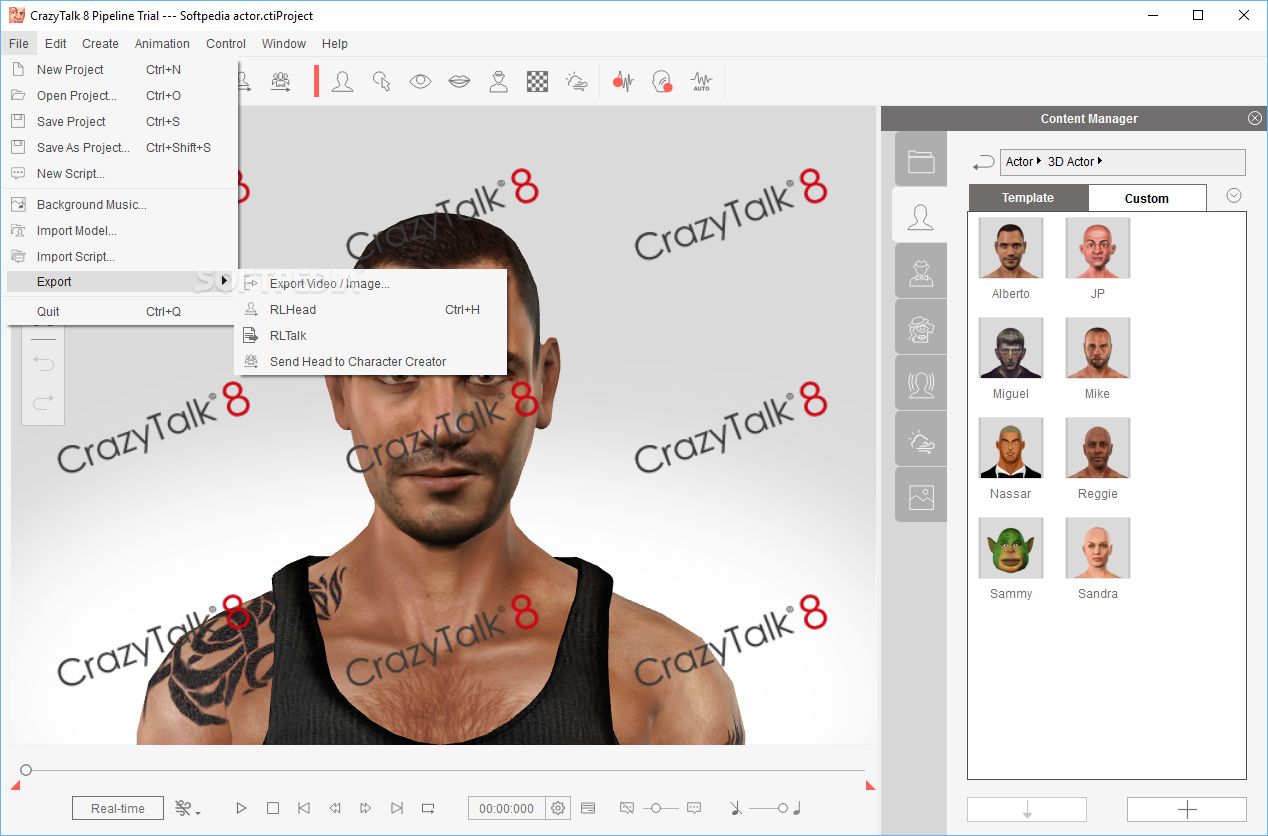Open the Eye settings tool

coord(420,82)
